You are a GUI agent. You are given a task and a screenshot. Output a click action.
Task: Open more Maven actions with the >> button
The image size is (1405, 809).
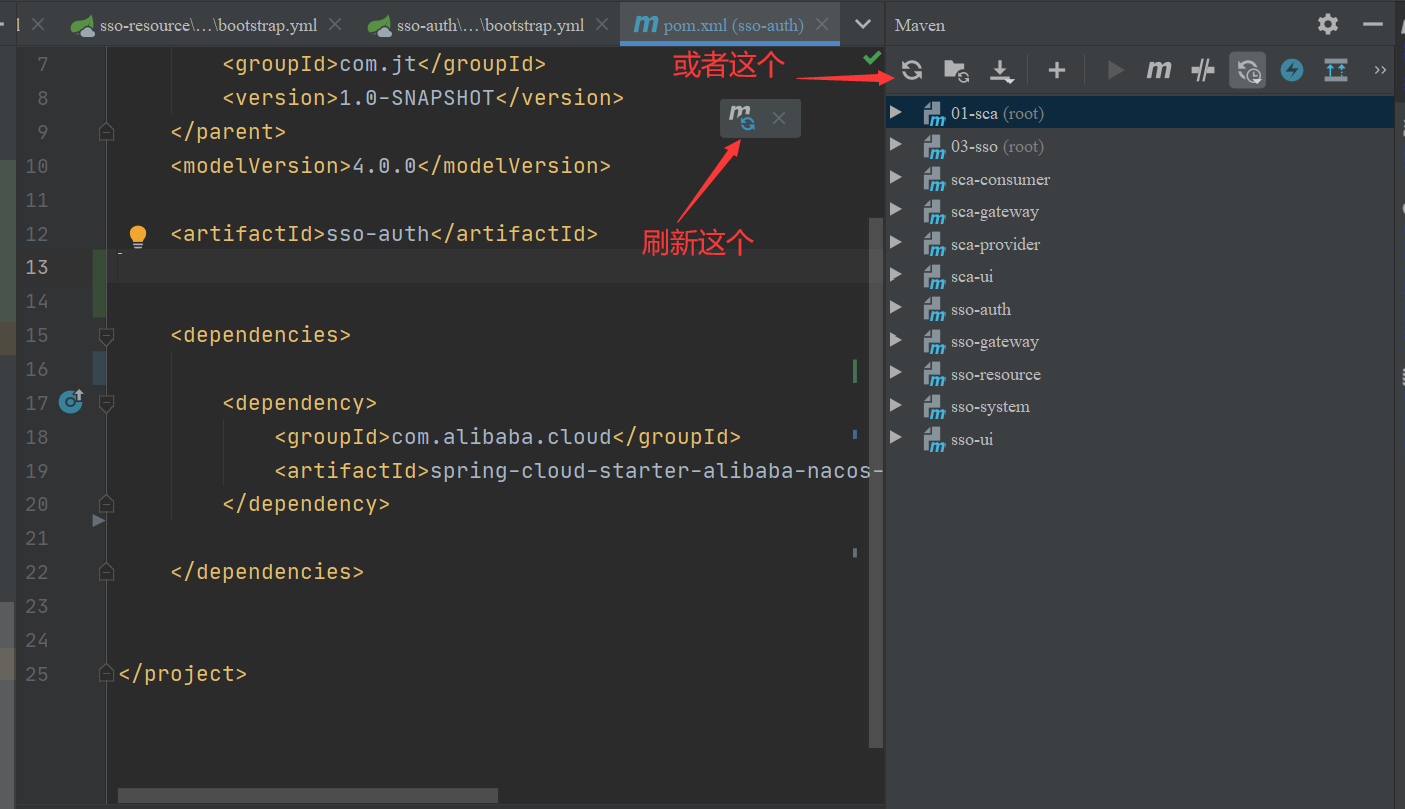click(1380, 70)
